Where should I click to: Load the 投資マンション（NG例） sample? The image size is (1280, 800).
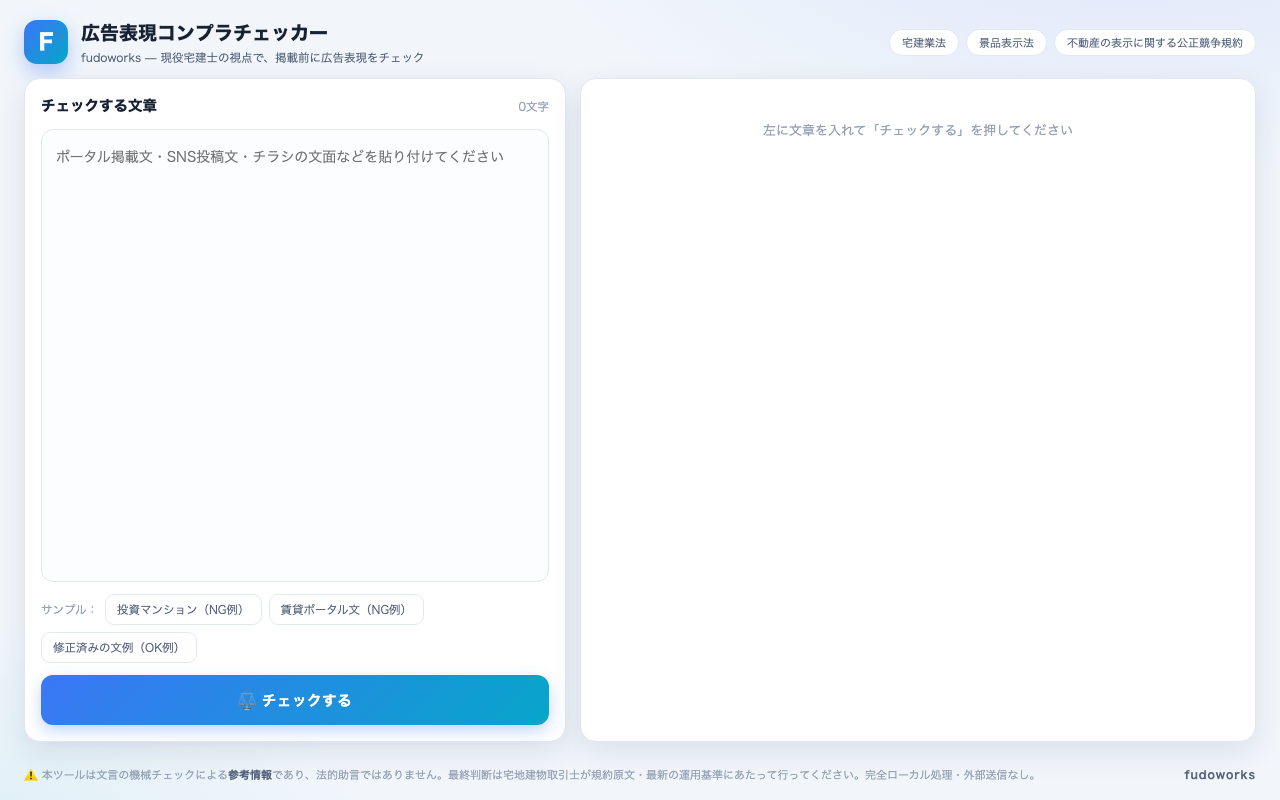pos(183,610)
